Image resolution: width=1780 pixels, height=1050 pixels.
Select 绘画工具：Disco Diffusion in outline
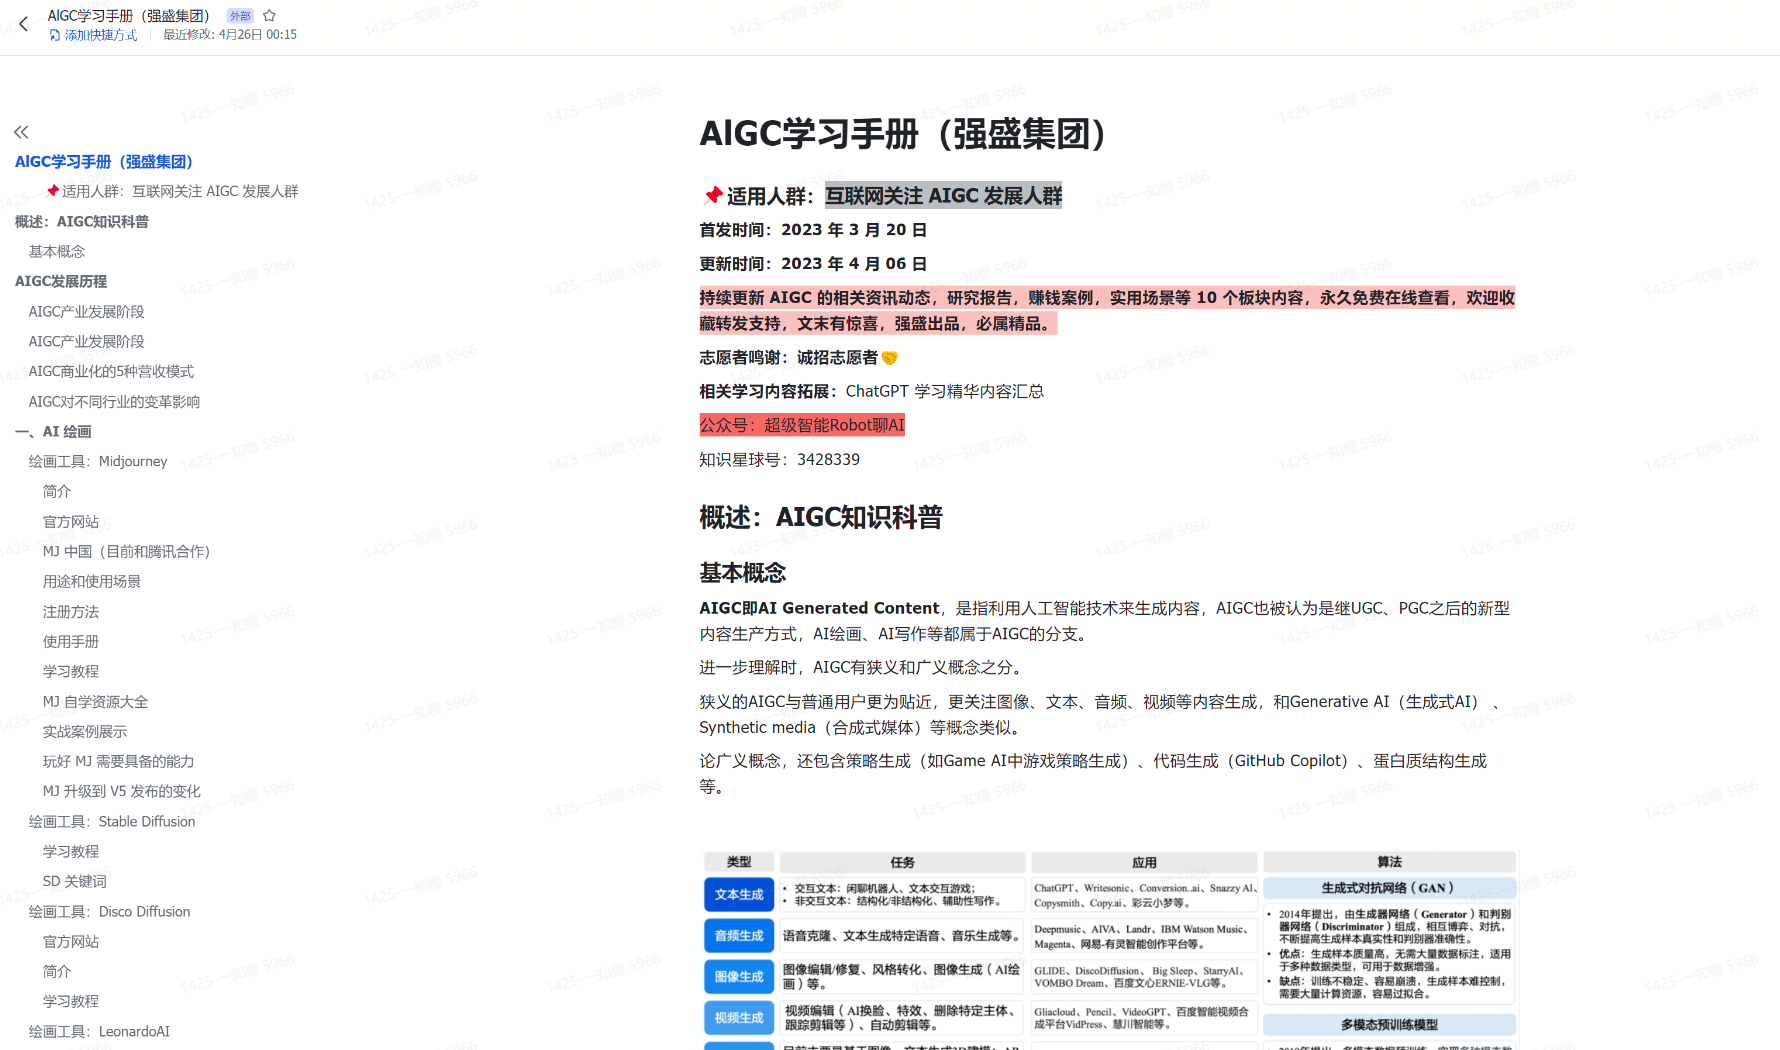109,912
